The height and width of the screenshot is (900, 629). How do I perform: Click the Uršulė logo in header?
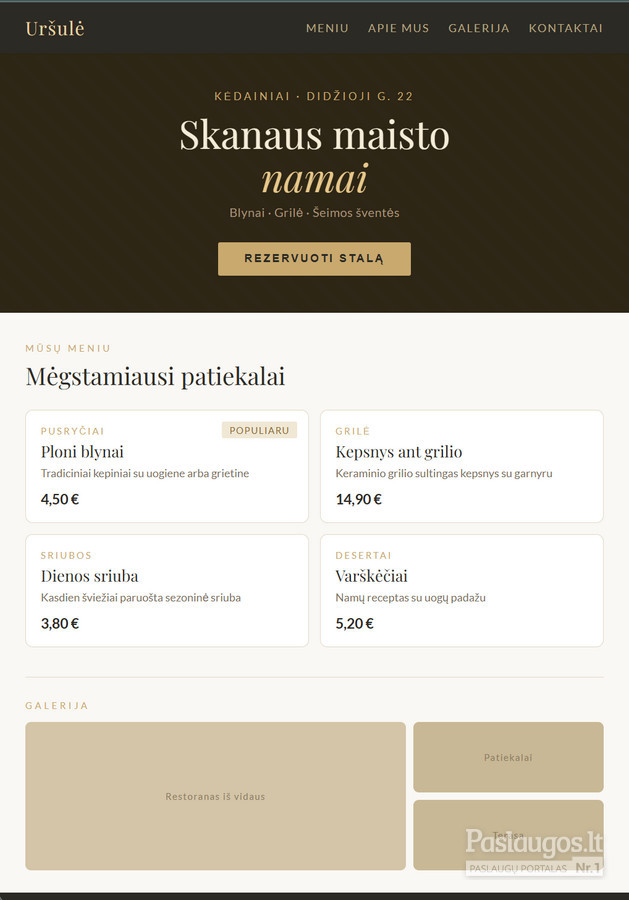pos(55,28)
